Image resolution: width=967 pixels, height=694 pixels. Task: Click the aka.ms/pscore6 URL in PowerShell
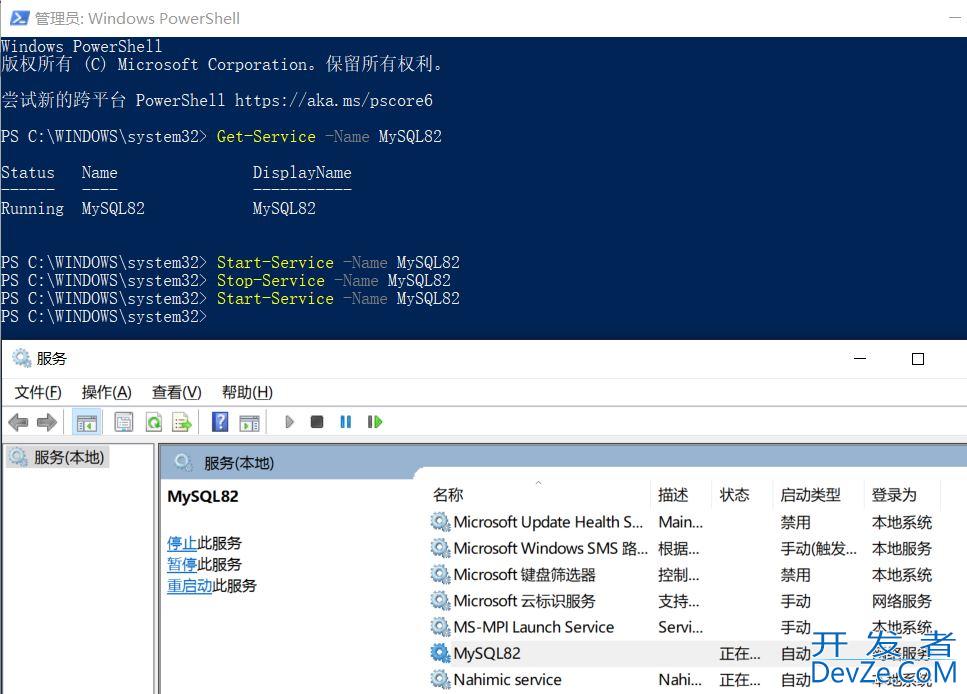pyautogui.click(x=334, y=101)
